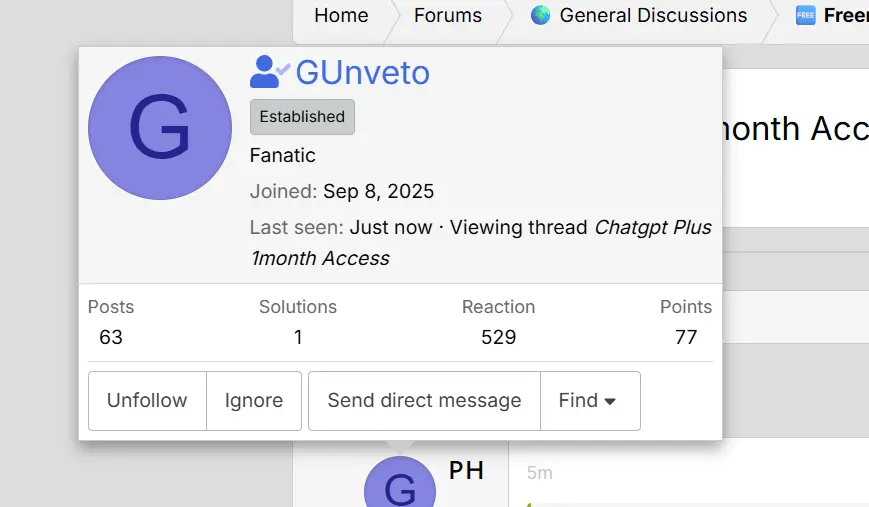Click the followed-user icon beside GUnveto
The width and height of the screenshot is (869, 507).
coord(269,72)
